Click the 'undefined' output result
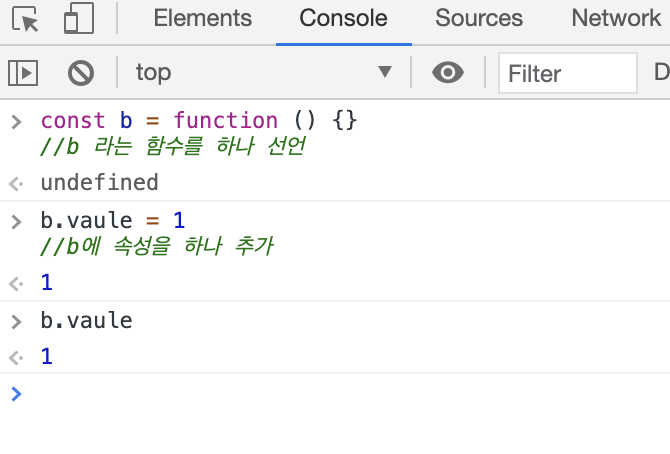 [x=99, y=182]
